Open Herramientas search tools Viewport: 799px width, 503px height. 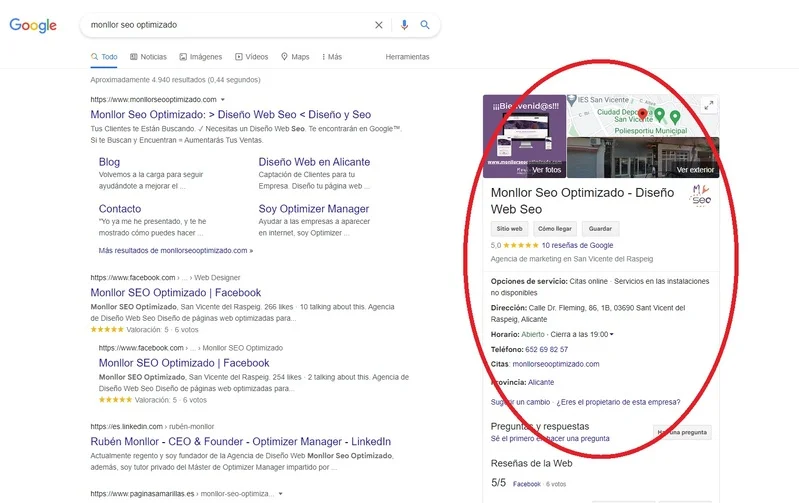point(407,57)
